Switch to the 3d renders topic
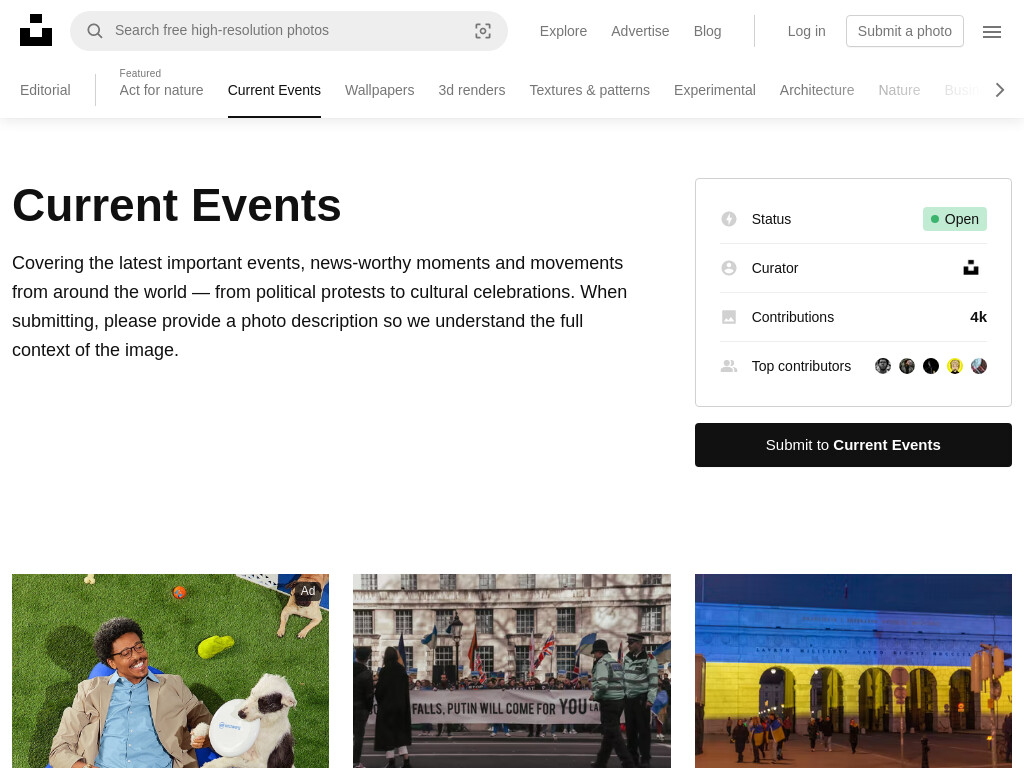Image resolution: width=1024 pixels, height=768 pixels. [472, 90]
